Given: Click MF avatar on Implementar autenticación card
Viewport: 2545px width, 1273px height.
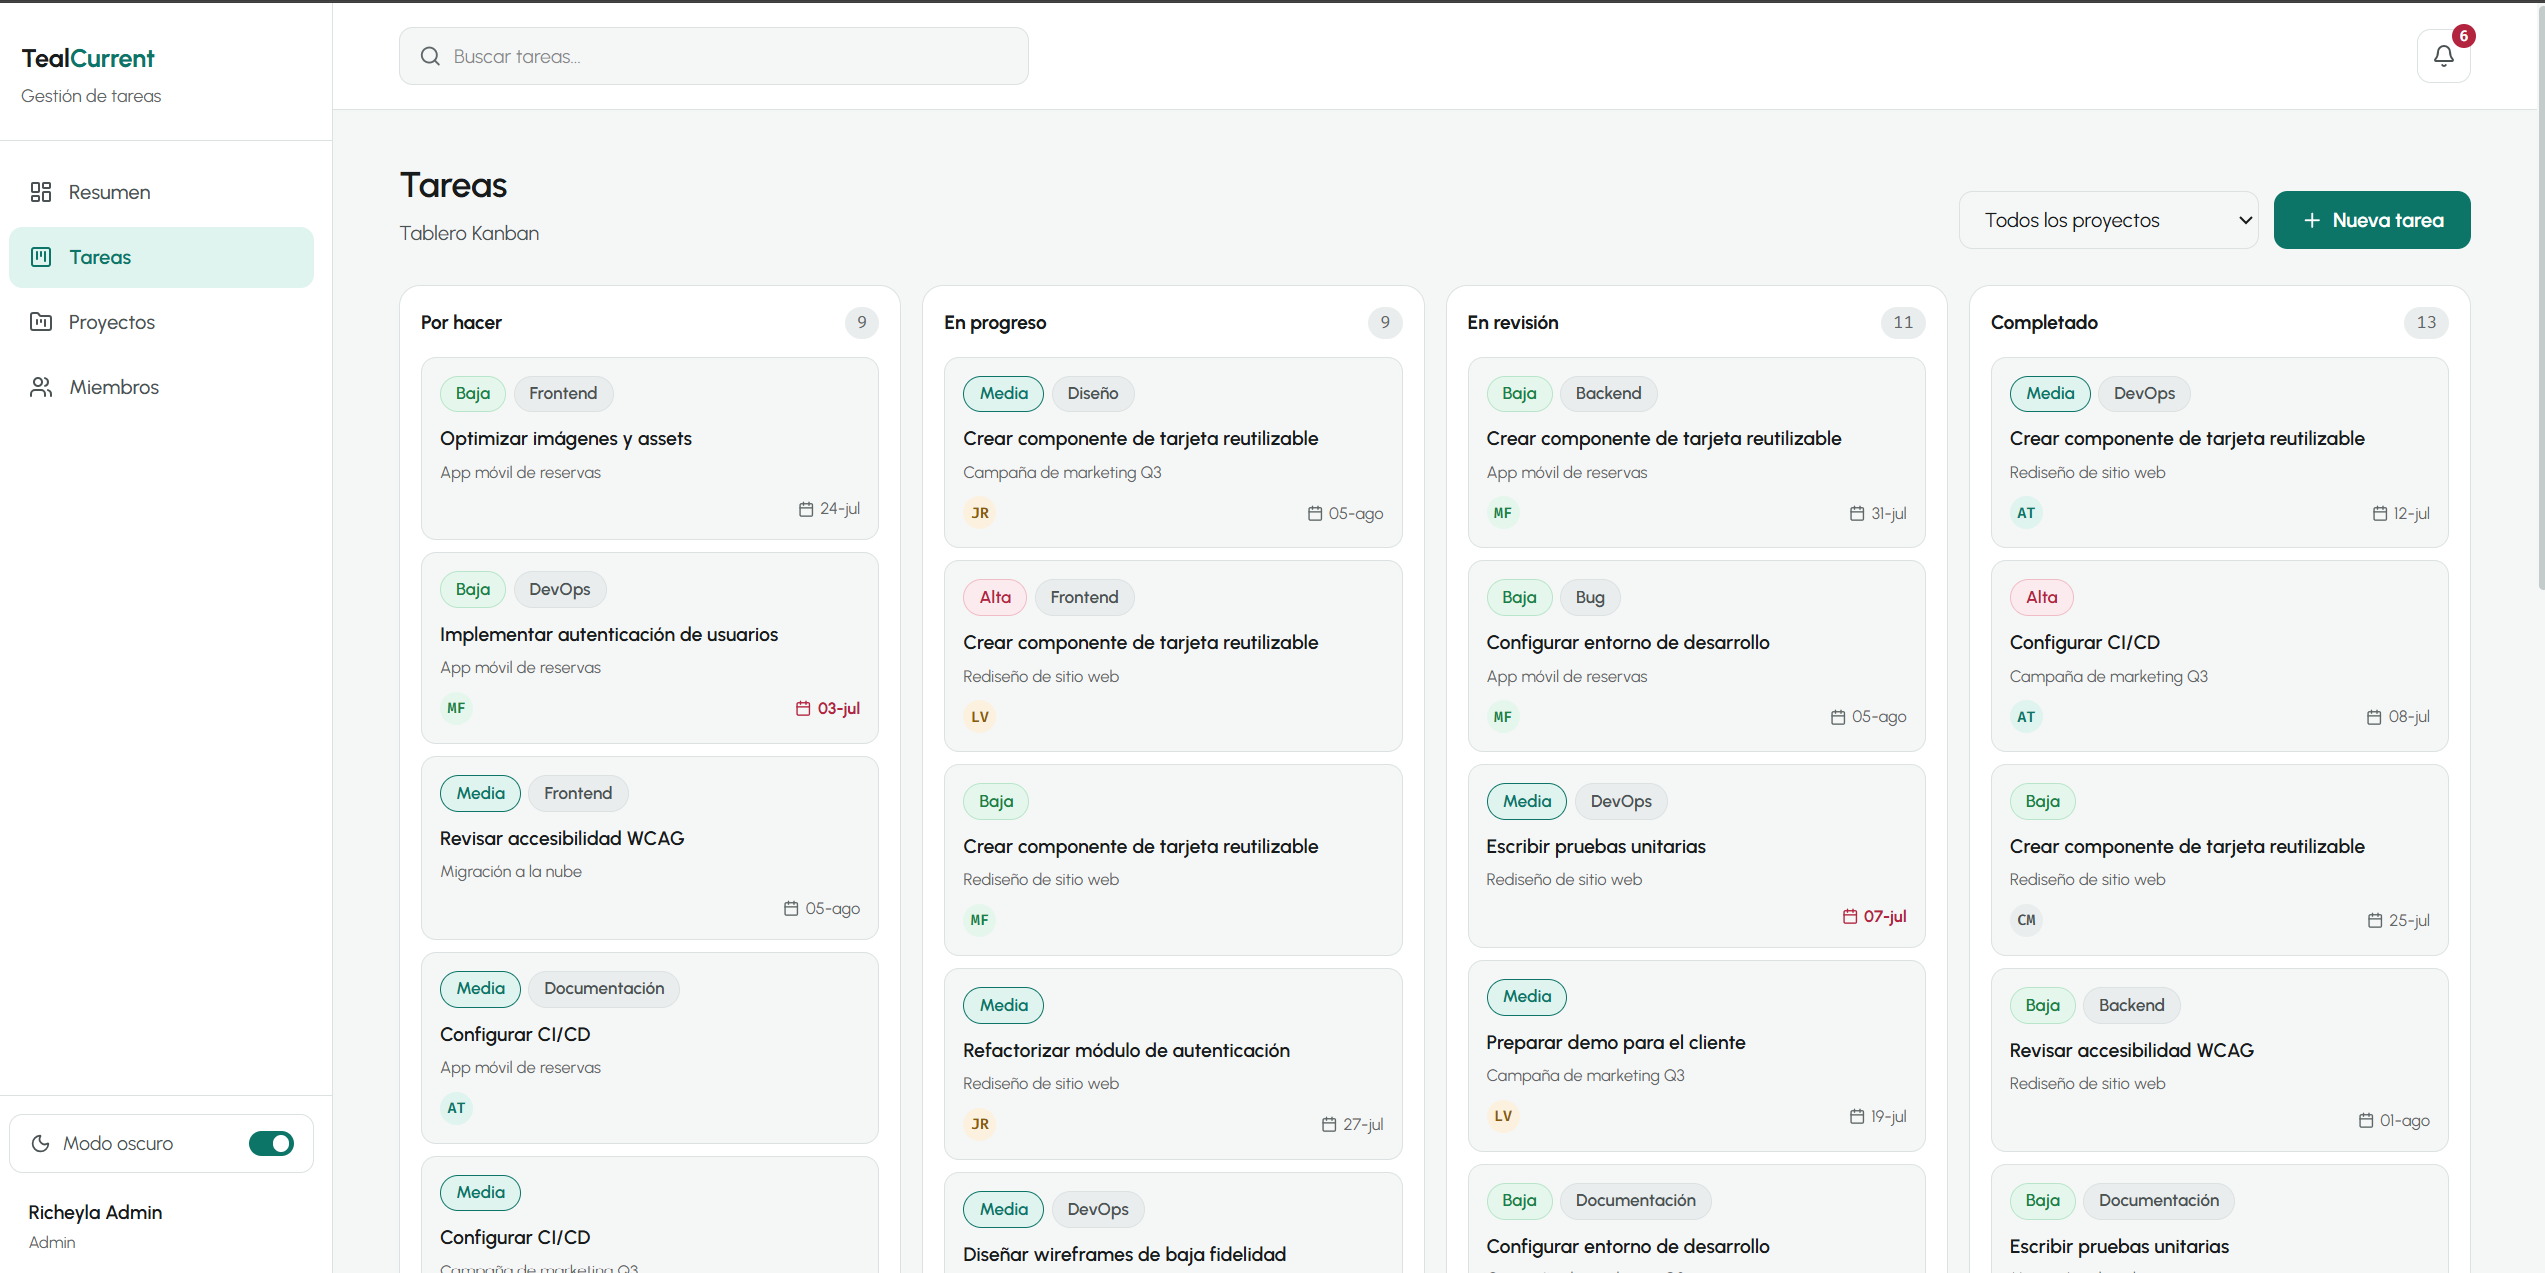Looking at the screenshot, I should click(456, 708).
